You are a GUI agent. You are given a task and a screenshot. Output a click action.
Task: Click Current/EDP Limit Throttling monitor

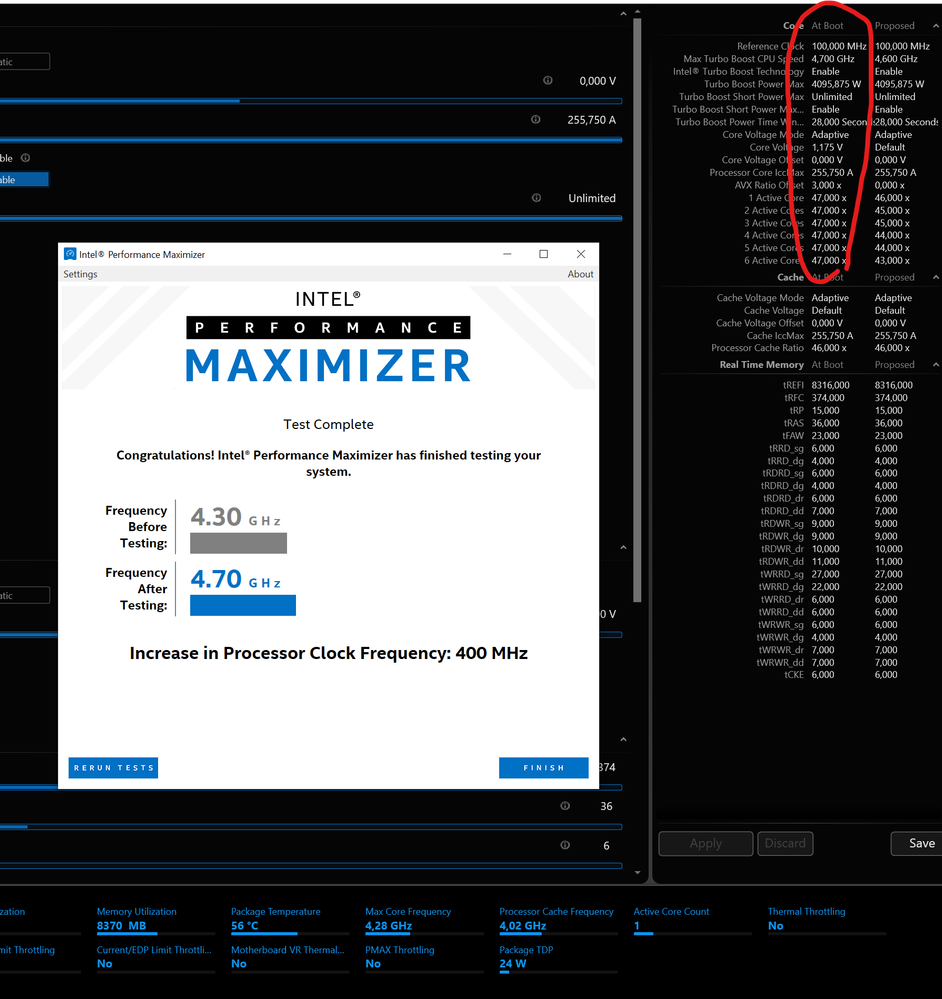pyautogui.click(x=155, y=958)
